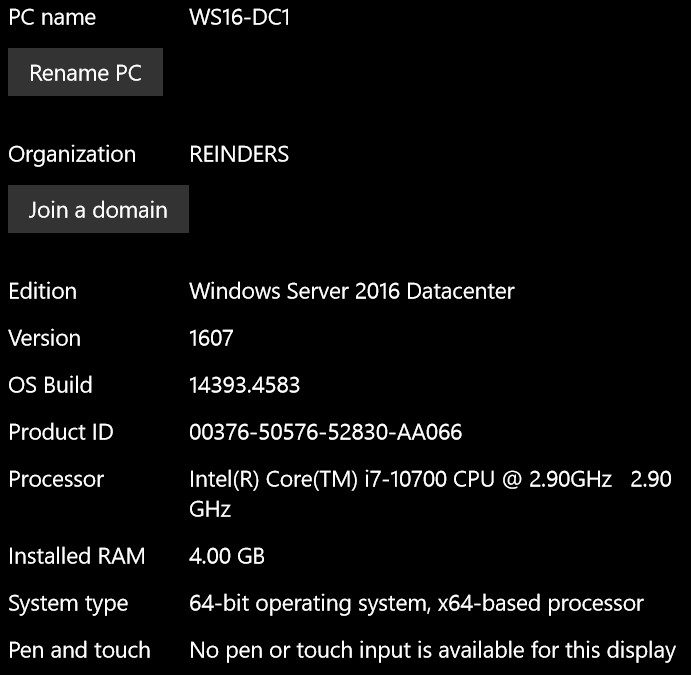The image size is (691, 675).
Task: Click the Processor label
Action: [56, 479]
